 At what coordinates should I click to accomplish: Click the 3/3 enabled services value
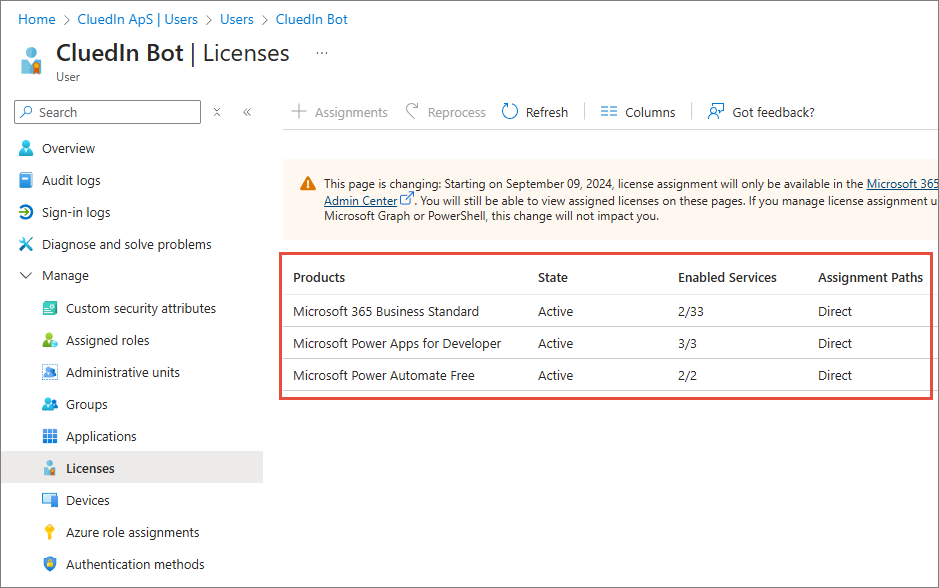coord(687,344)
